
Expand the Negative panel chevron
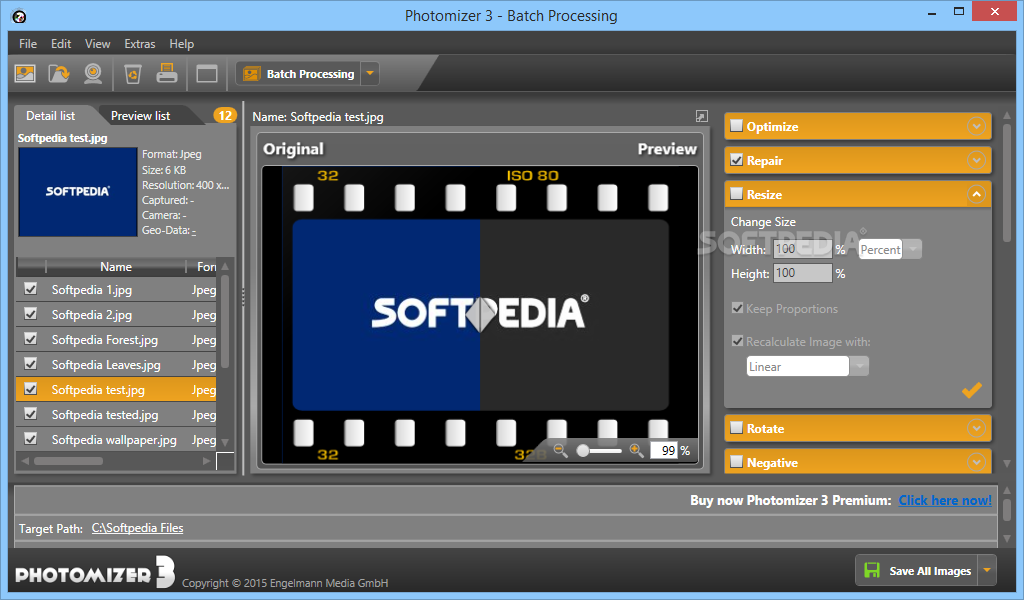(976, 462)
